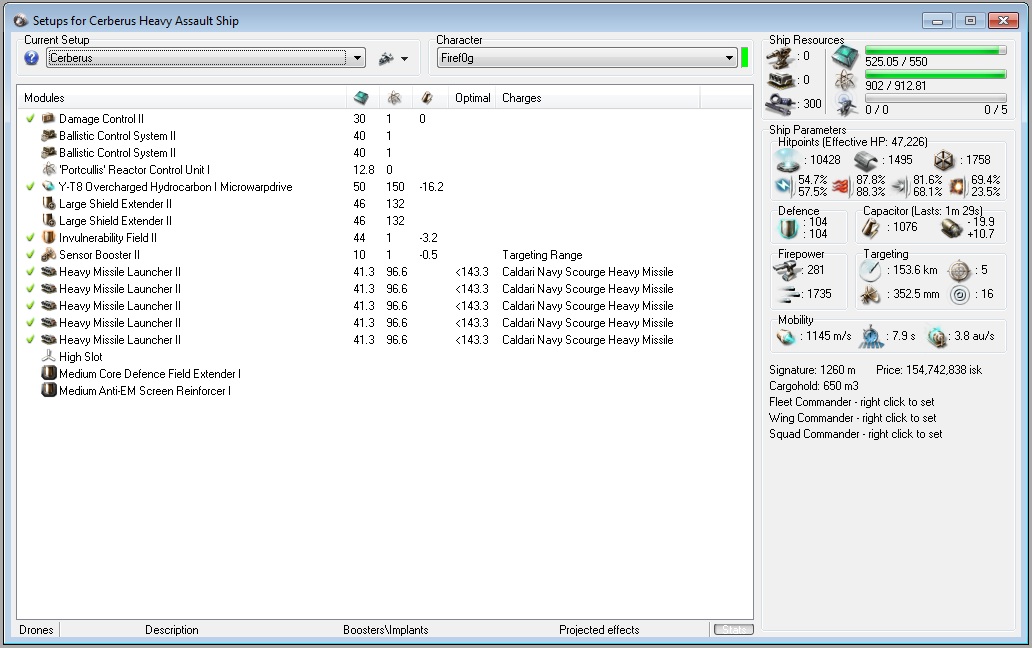
Task: Click the sensor strength icon showing 16
Action: tap(960, 295)
